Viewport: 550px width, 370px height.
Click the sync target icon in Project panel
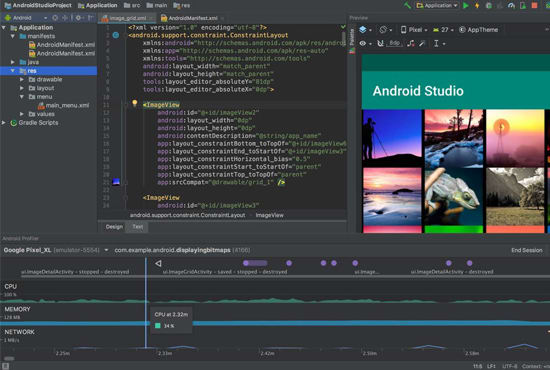(55, 18)
